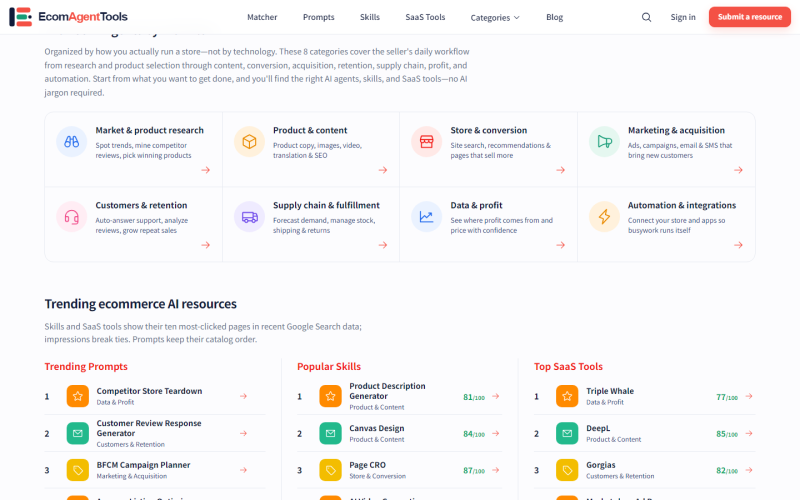Click arrow on Supply chain & fulfillment card
The image size is (800, 500).
click(x=383, y=245)
